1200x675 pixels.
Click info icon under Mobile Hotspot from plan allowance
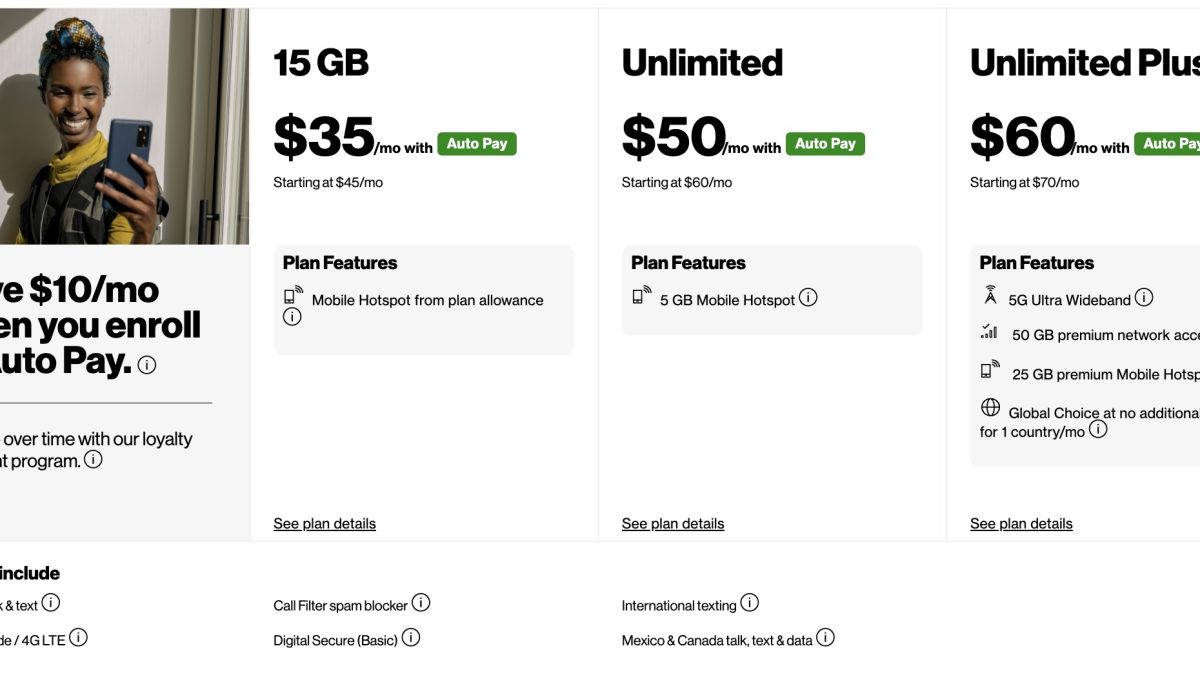tap(292, 317)
